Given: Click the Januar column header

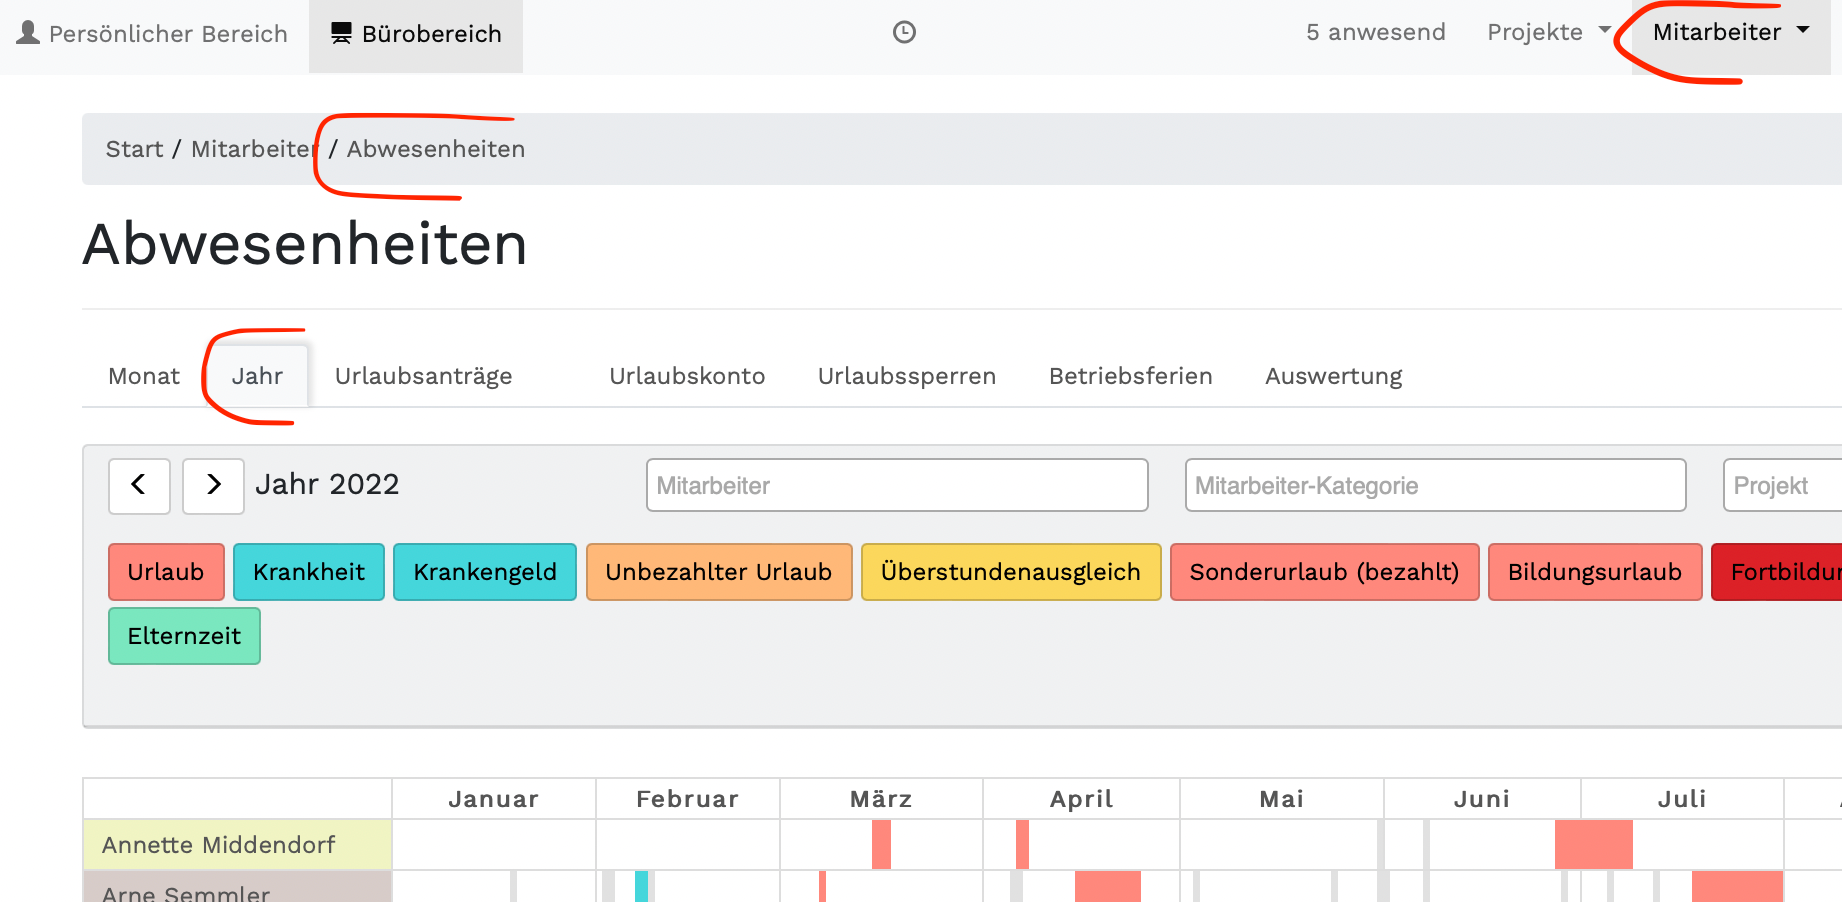Looking at the screenshot, I should point(494,799).
